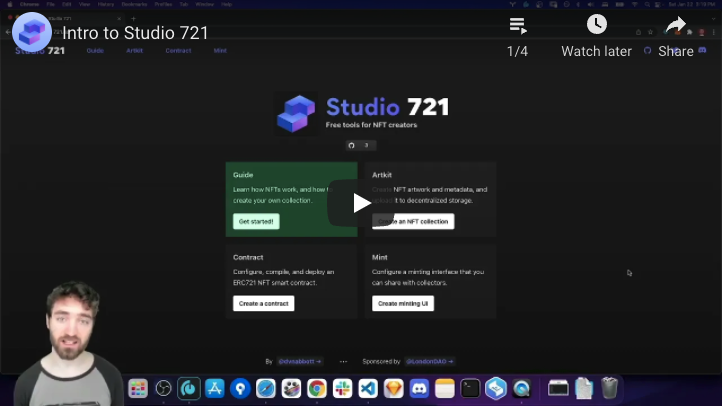Open the 'Intro to Studio 721' title link
The width and height of the screenshot is (722, 406).
click(135, 33)
